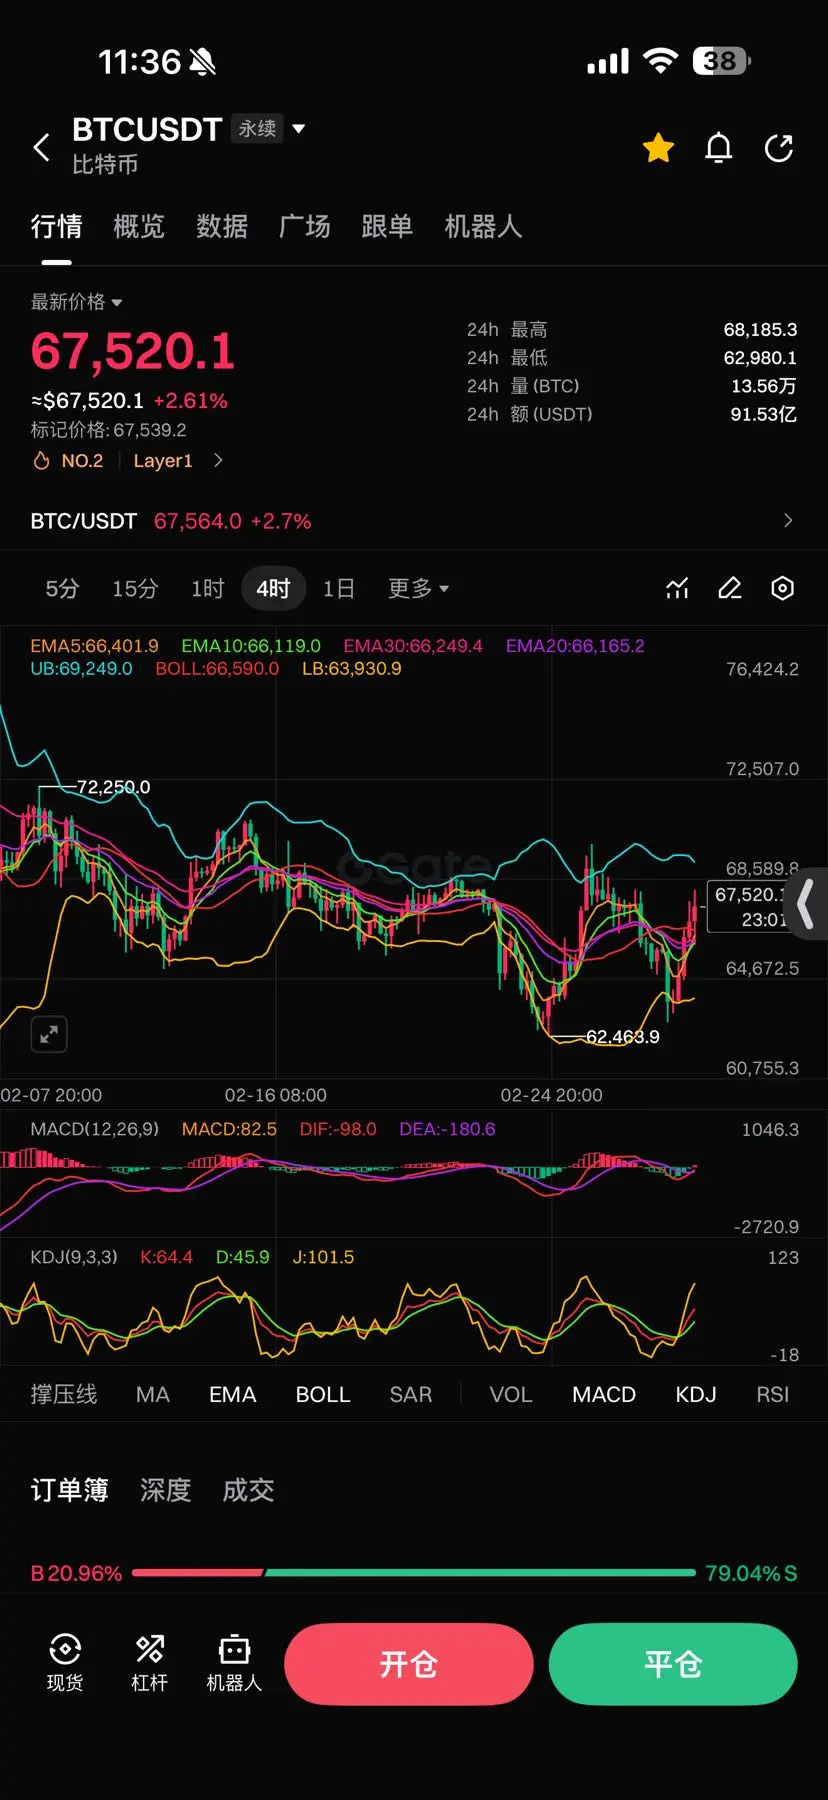Switch to the 成交 tab
Image resolution: width=828 pixels, height=1800 pixels.
coord(248,1491)
